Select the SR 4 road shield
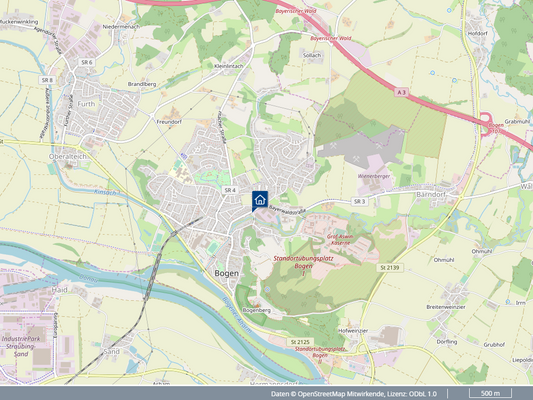This screenshot has height=400, width=533. [230, 190]
